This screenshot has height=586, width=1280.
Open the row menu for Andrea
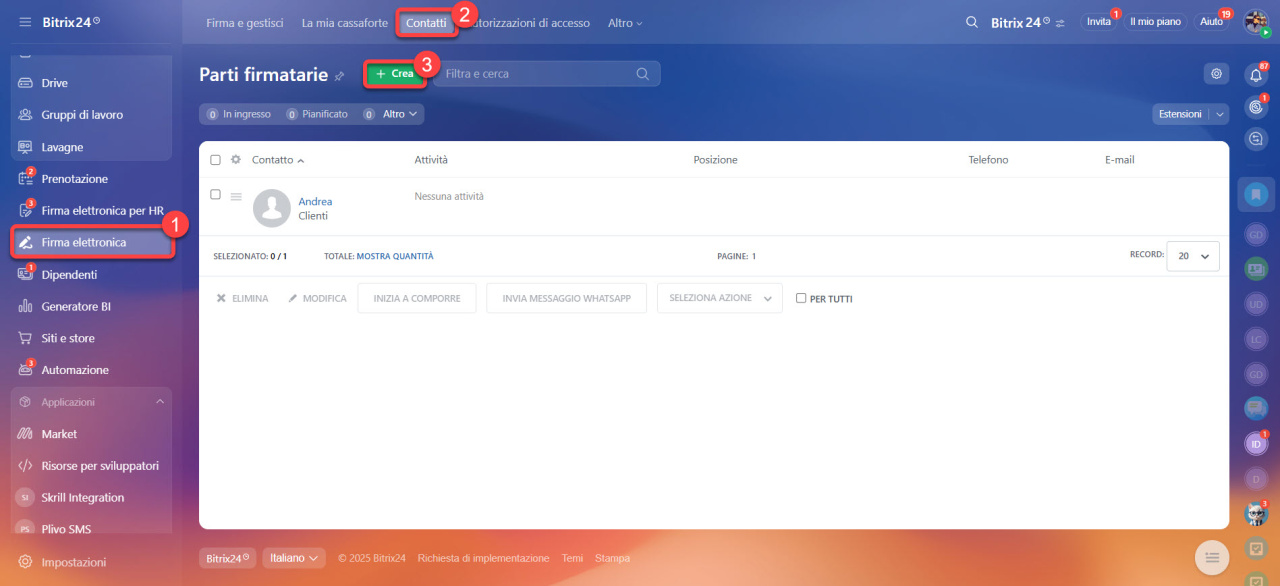(x=236, y=197)
